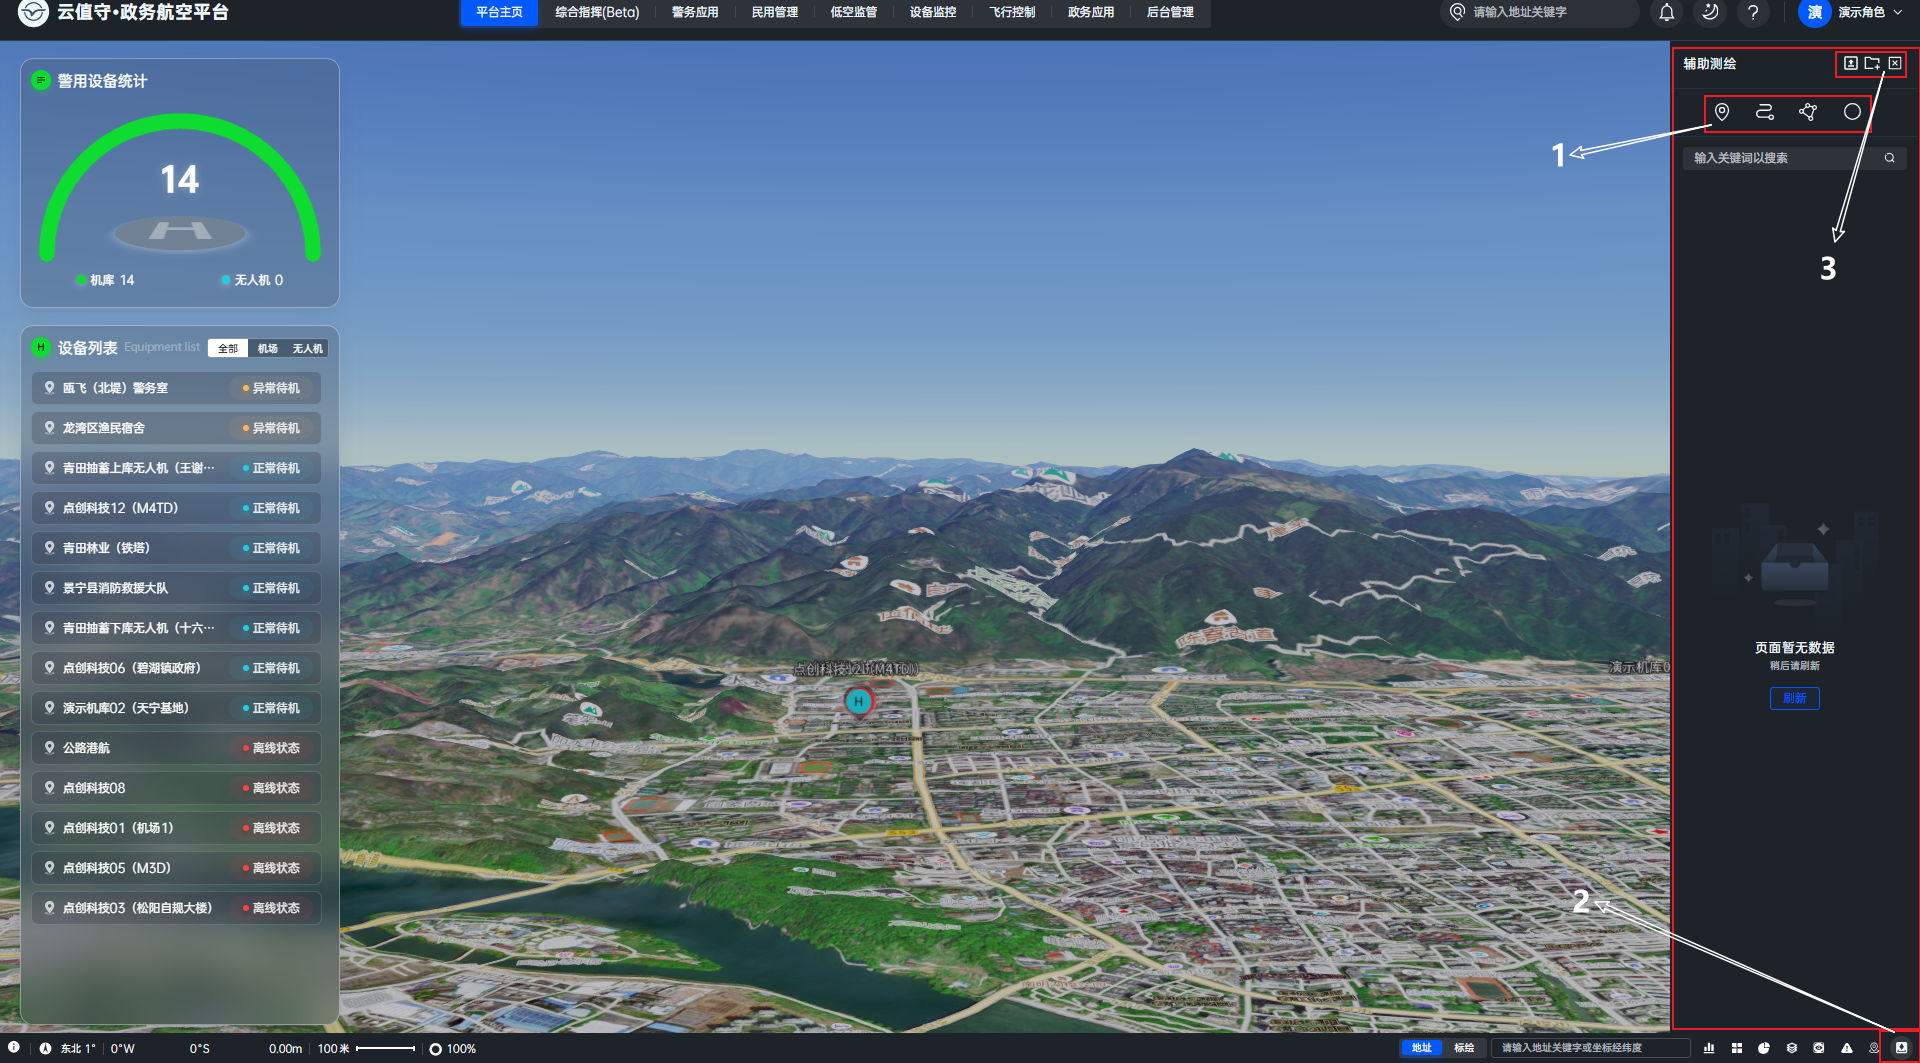Switch the bottom search mode to 标绘

1464,1048
